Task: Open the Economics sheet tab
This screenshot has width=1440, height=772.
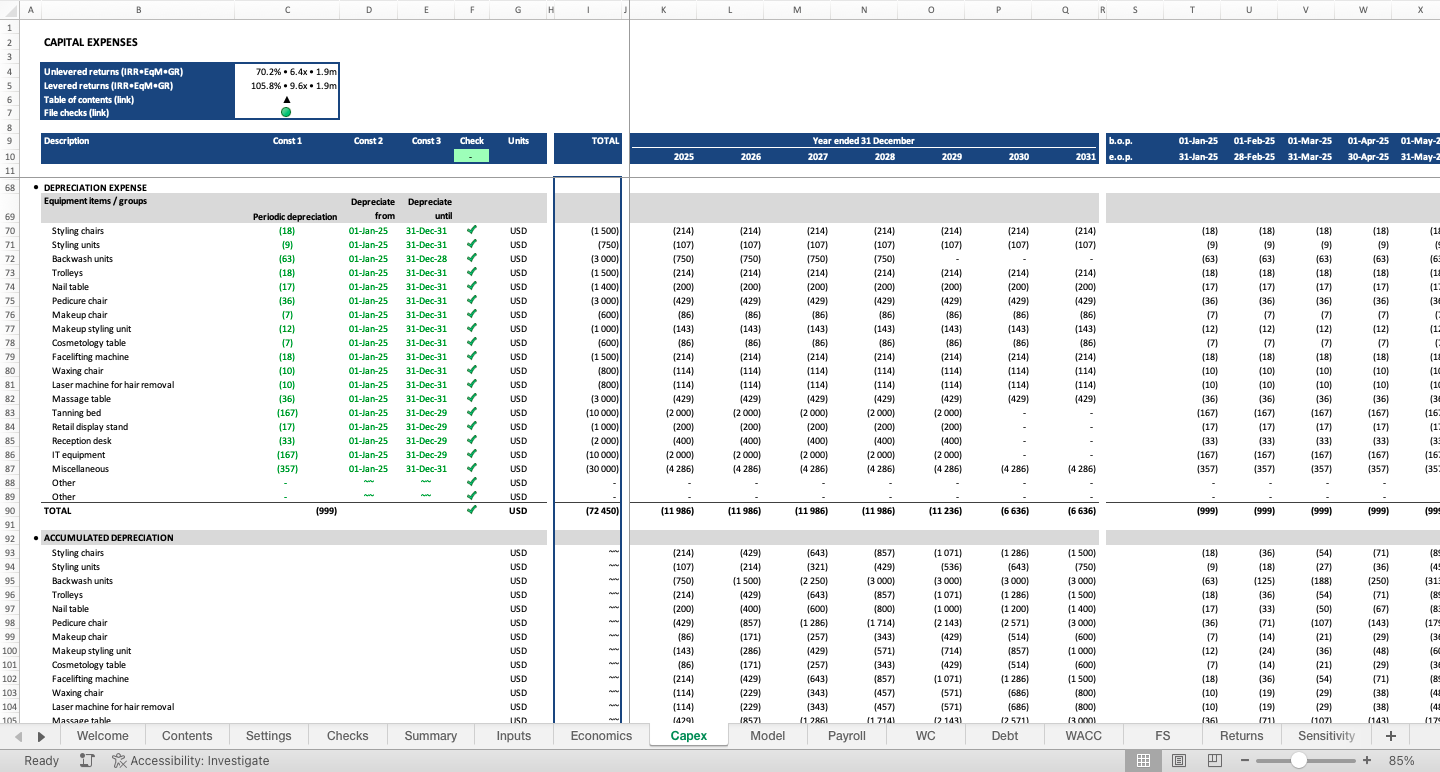Action: 601,735
